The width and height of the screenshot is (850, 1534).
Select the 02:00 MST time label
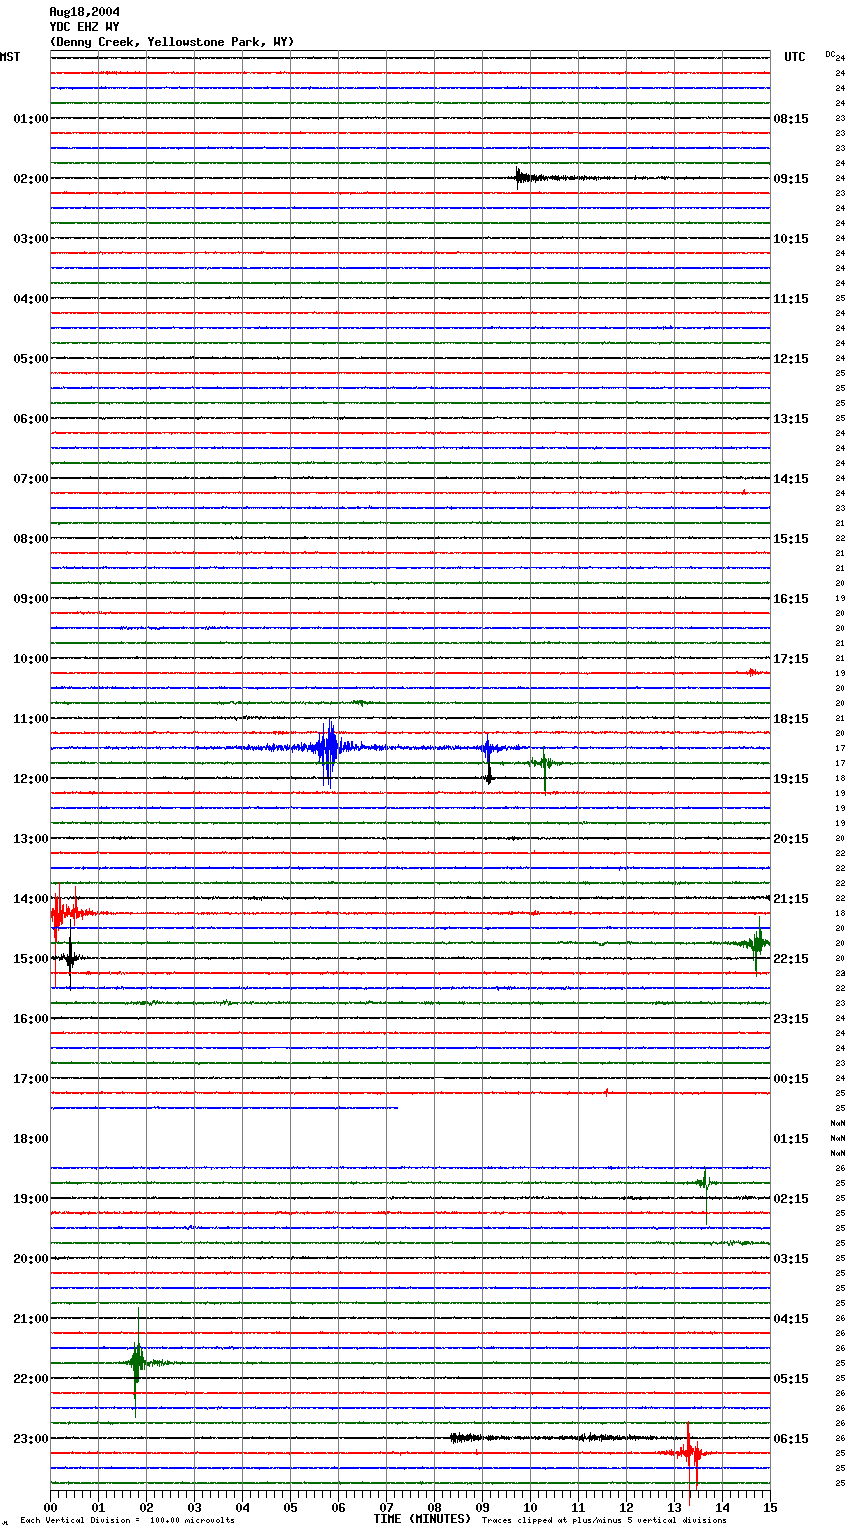[31, 179]
